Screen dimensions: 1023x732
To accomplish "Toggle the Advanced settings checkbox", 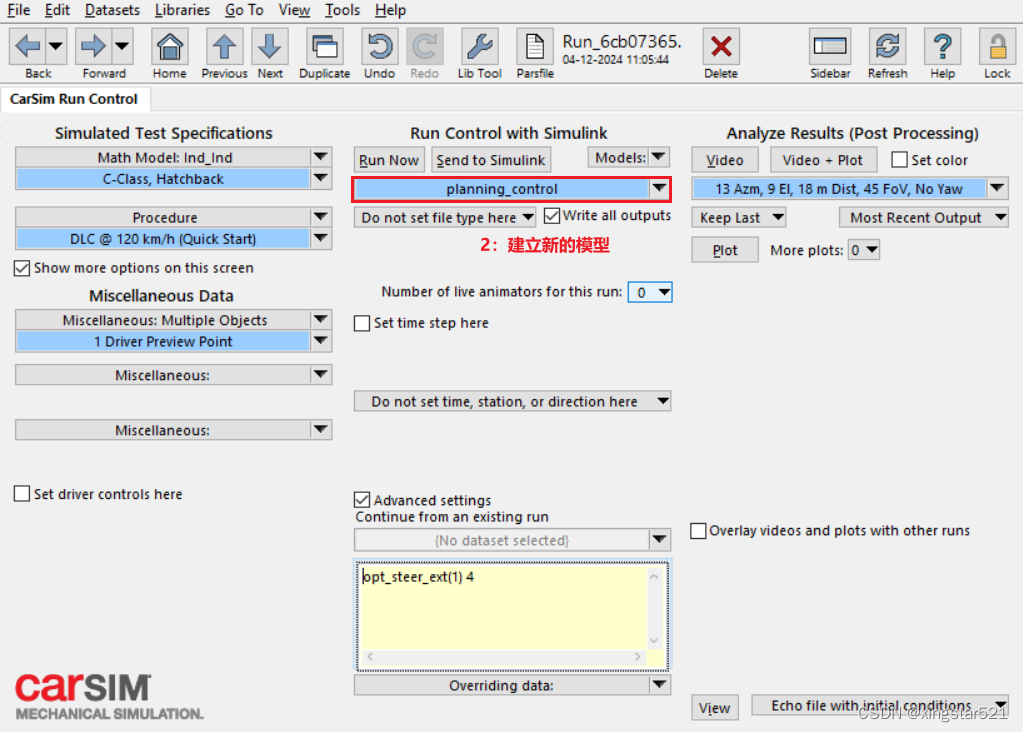I will [x=362, y=500].
